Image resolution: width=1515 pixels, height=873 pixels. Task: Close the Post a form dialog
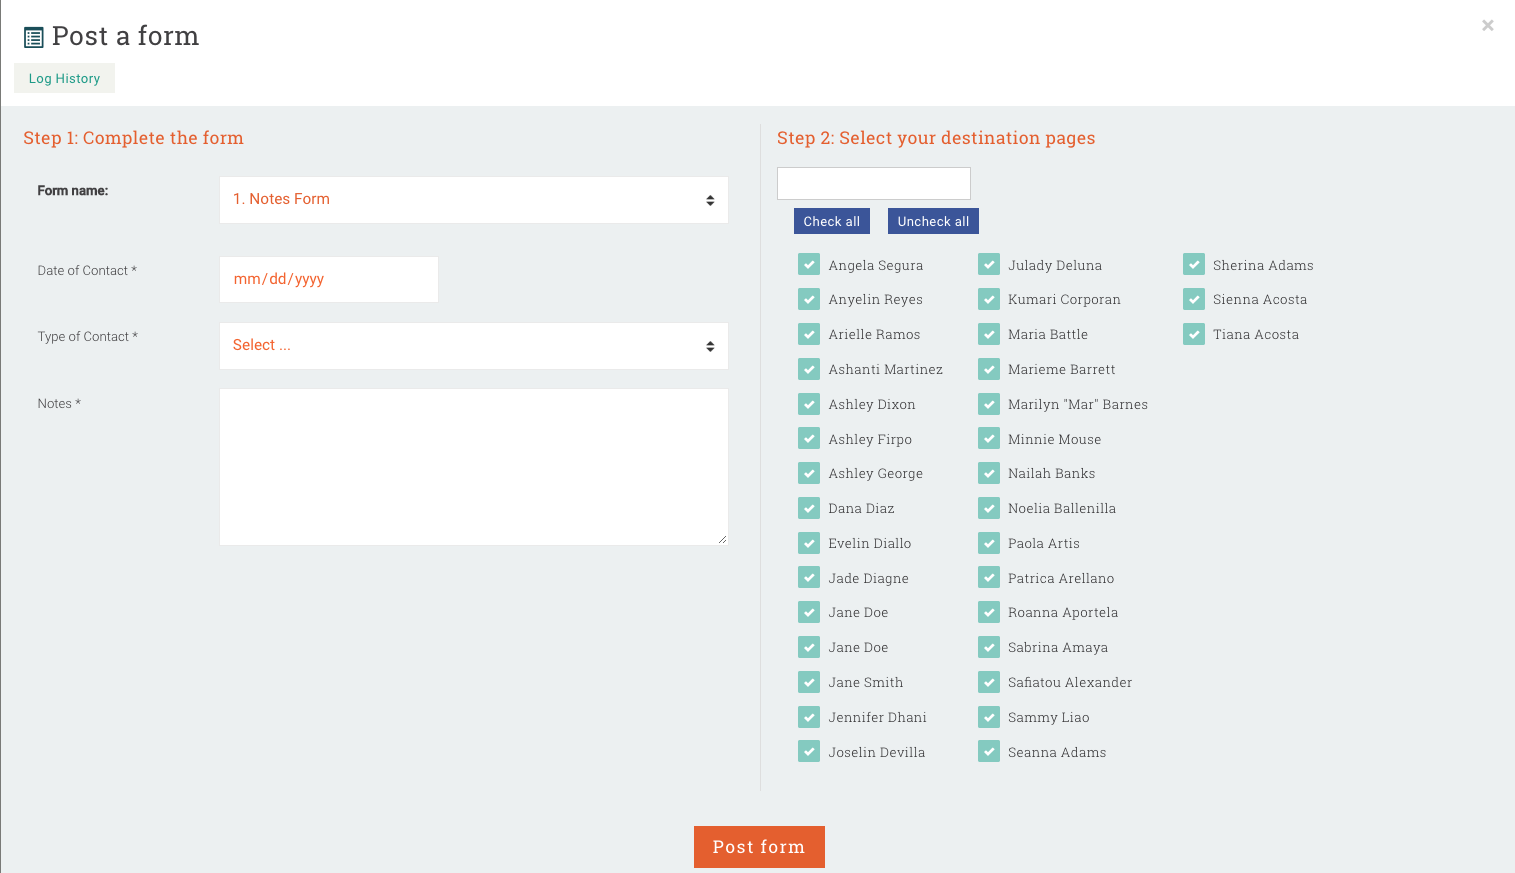1487,26
